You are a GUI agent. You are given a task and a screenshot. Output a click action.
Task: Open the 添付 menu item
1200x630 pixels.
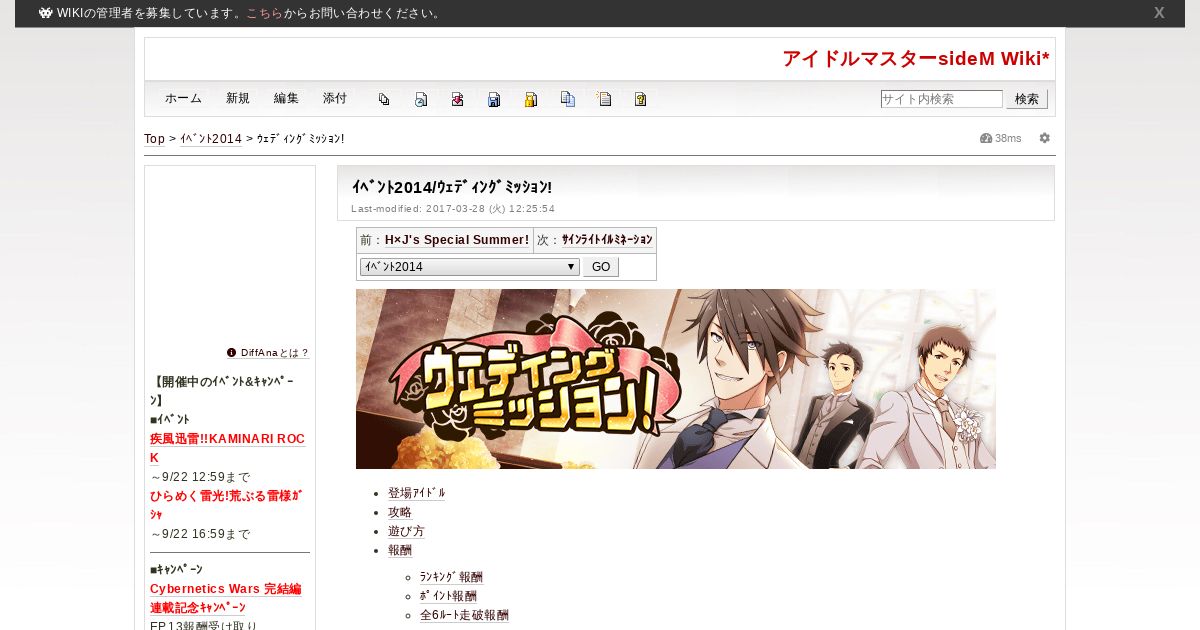click(x=335, y=98)
